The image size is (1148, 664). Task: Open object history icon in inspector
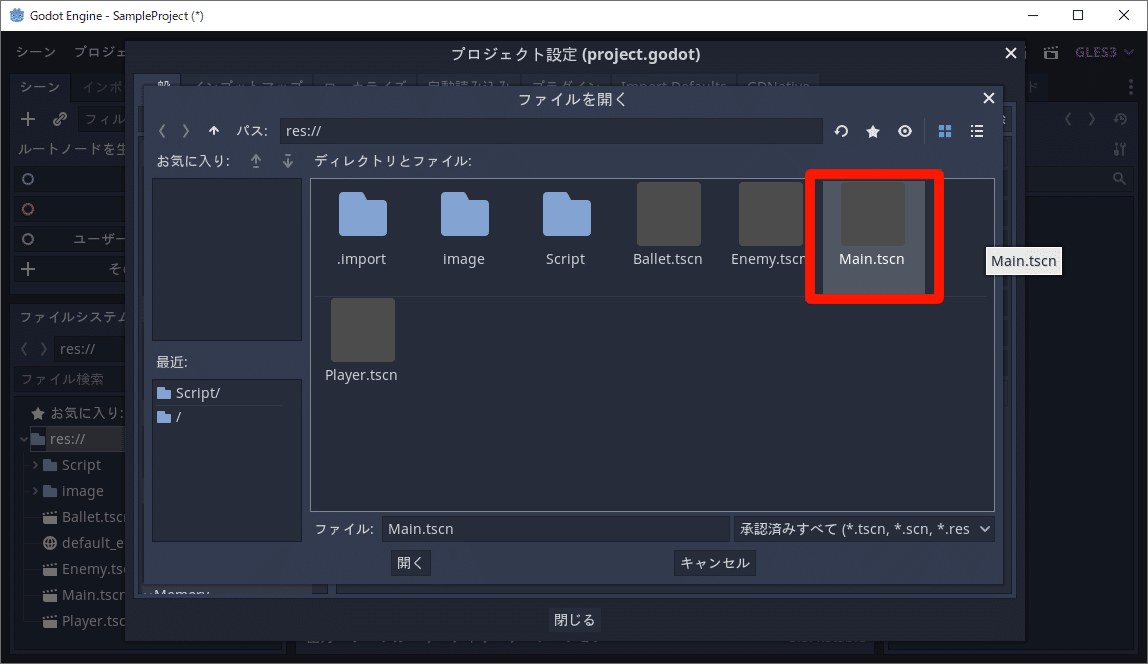(1120, 119)
